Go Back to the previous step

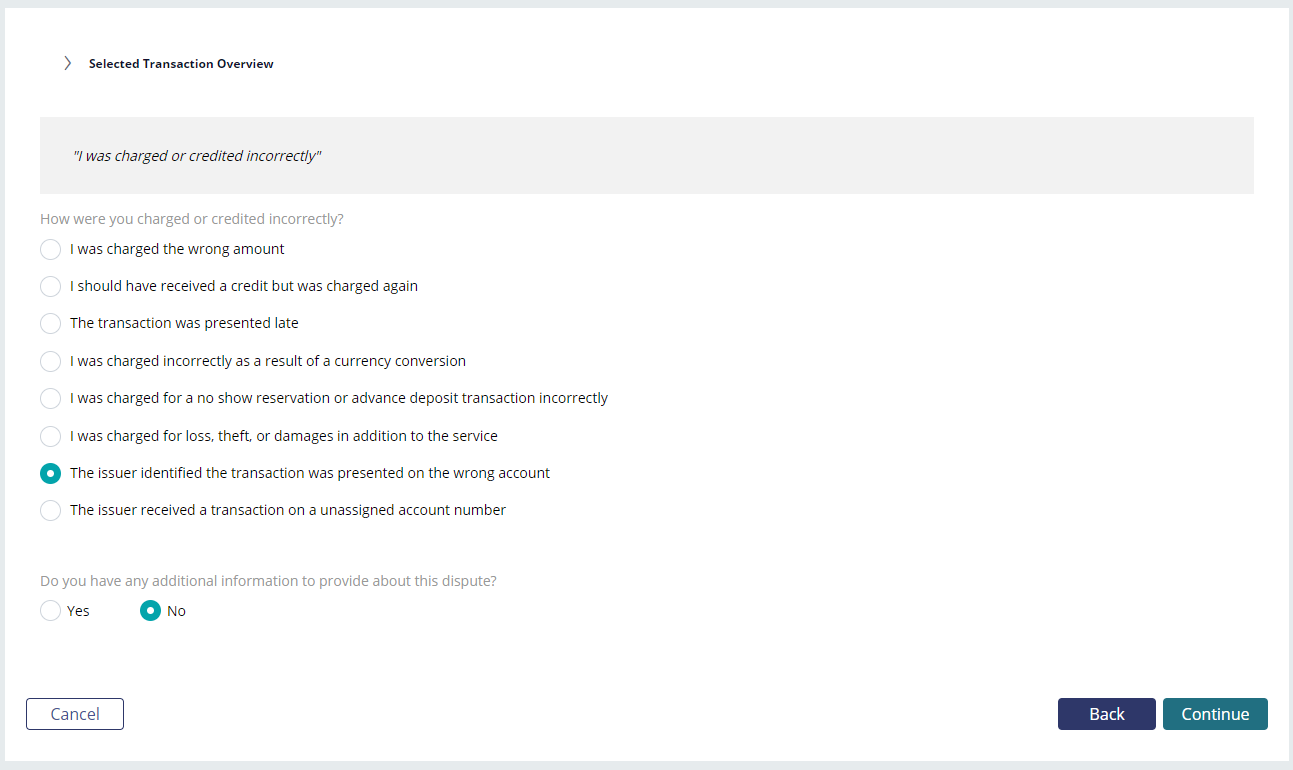(1107, 714)
